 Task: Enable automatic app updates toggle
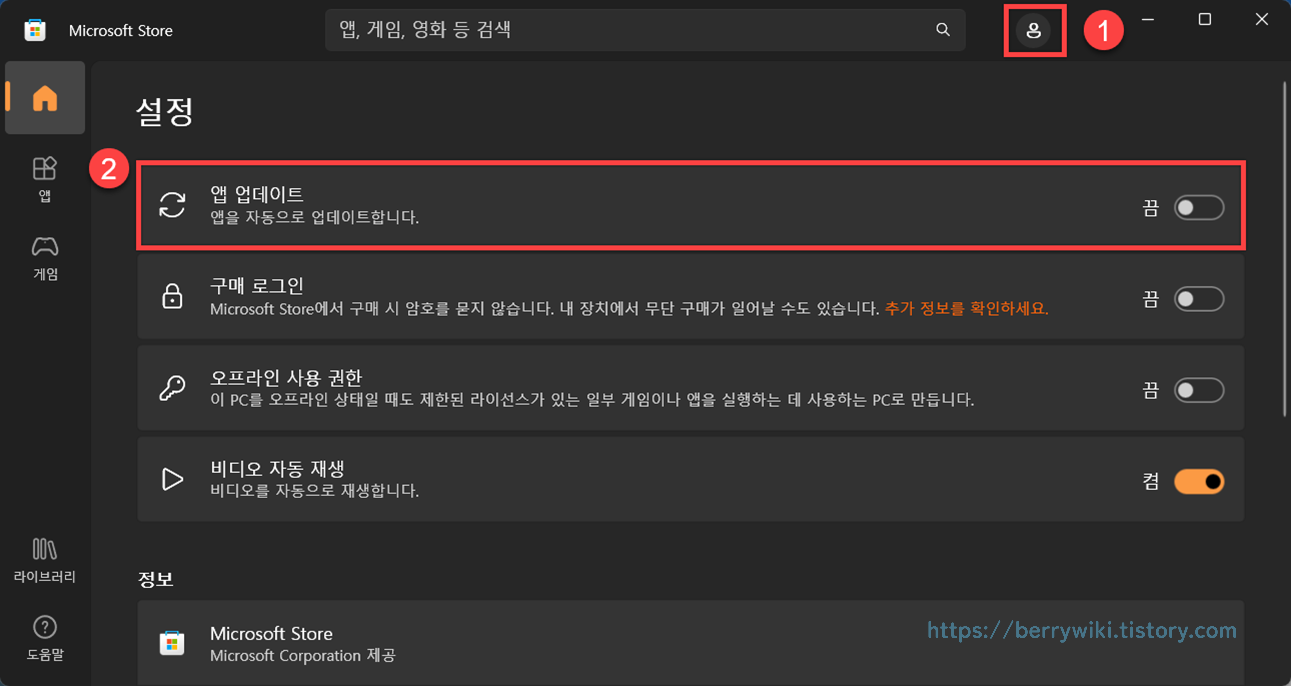pos(1198,207)
